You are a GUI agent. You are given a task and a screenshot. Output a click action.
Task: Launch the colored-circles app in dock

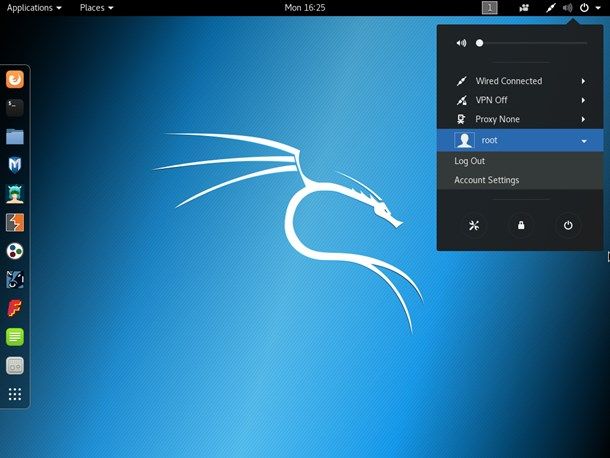point(15,251)
